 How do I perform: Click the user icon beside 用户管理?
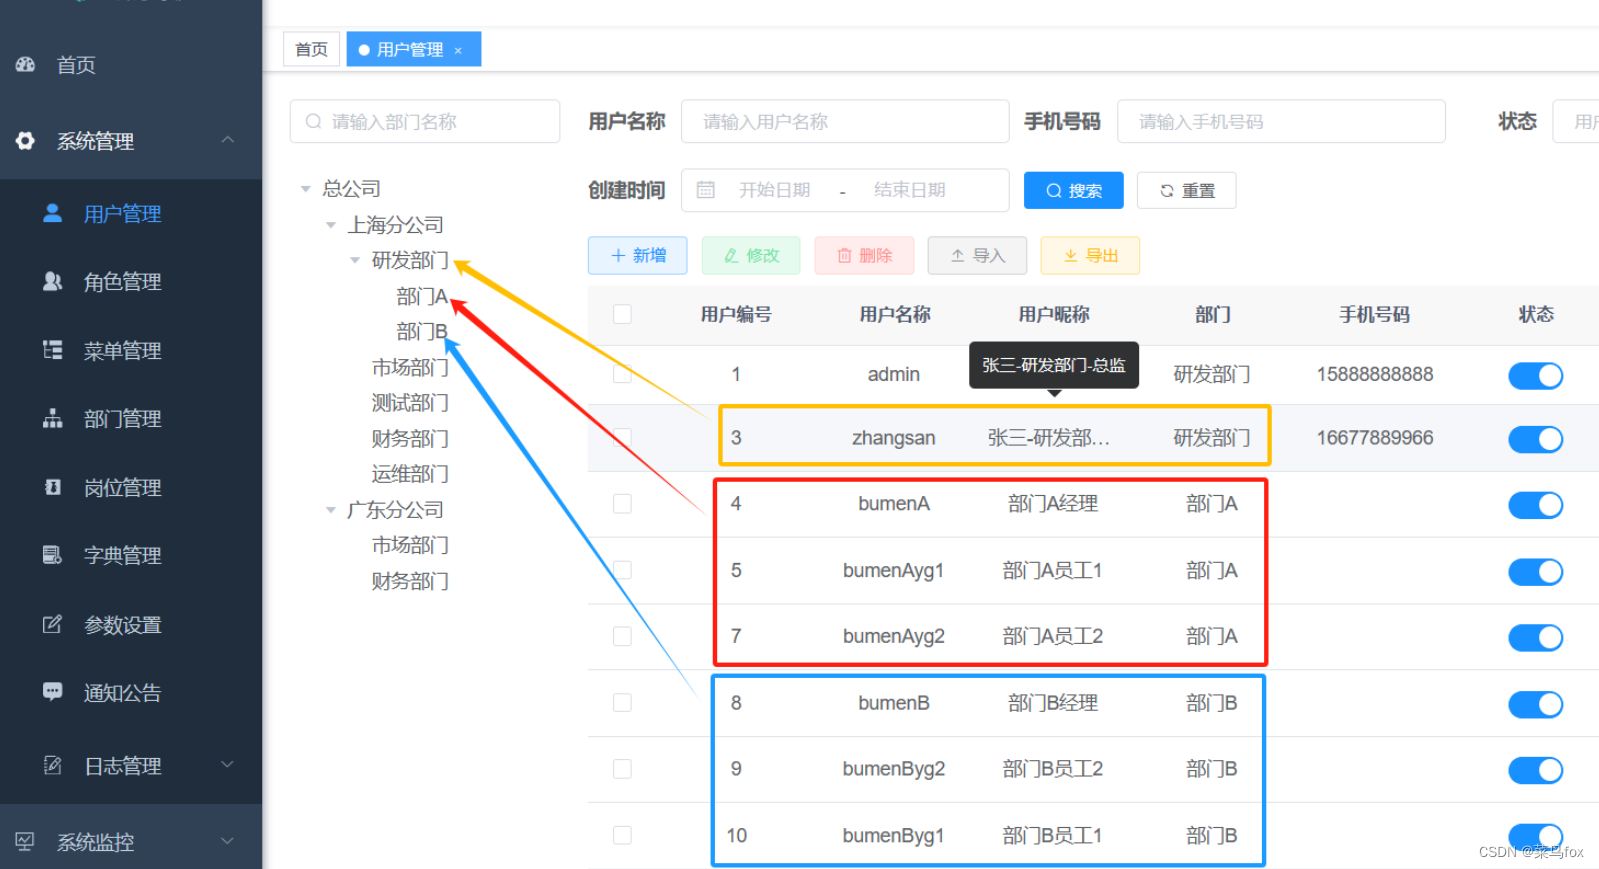pyautogui.click(x=53, y=213)
